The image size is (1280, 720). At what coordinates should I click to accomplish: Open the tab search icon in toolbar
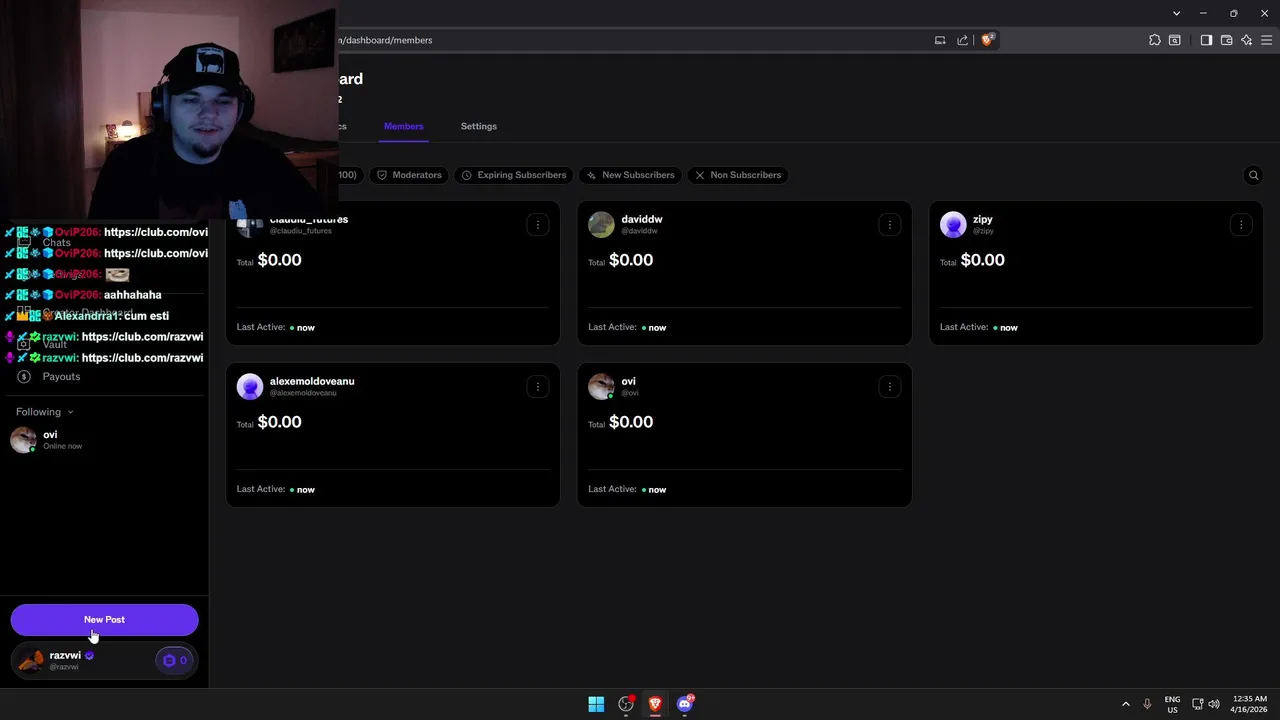click(x=1175, y=40)
